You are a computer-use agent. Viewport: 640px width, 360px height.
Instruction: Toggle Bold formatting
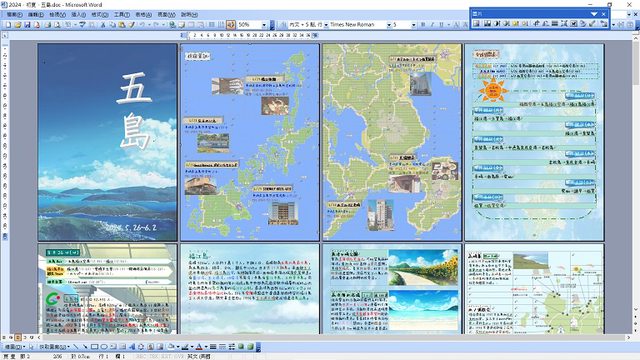point(423,25)
